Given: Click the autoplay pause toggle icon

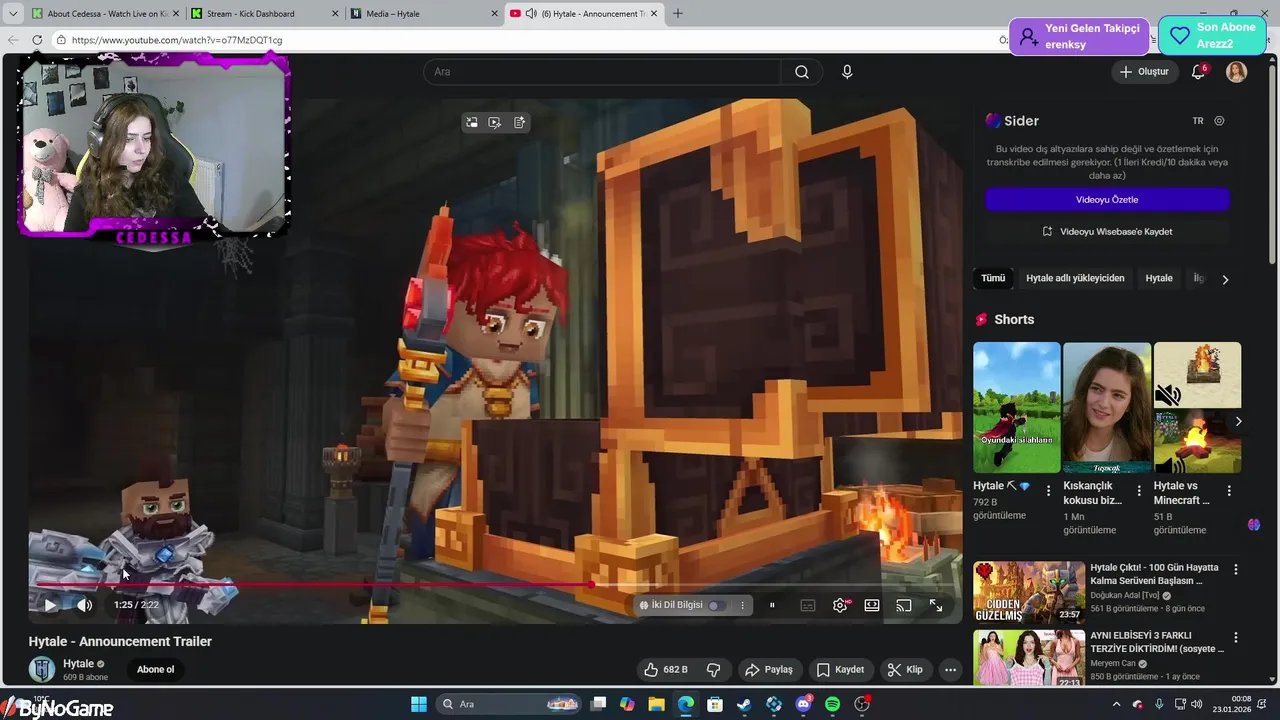Looking at the screenshot, I should [x=772, y=605].
